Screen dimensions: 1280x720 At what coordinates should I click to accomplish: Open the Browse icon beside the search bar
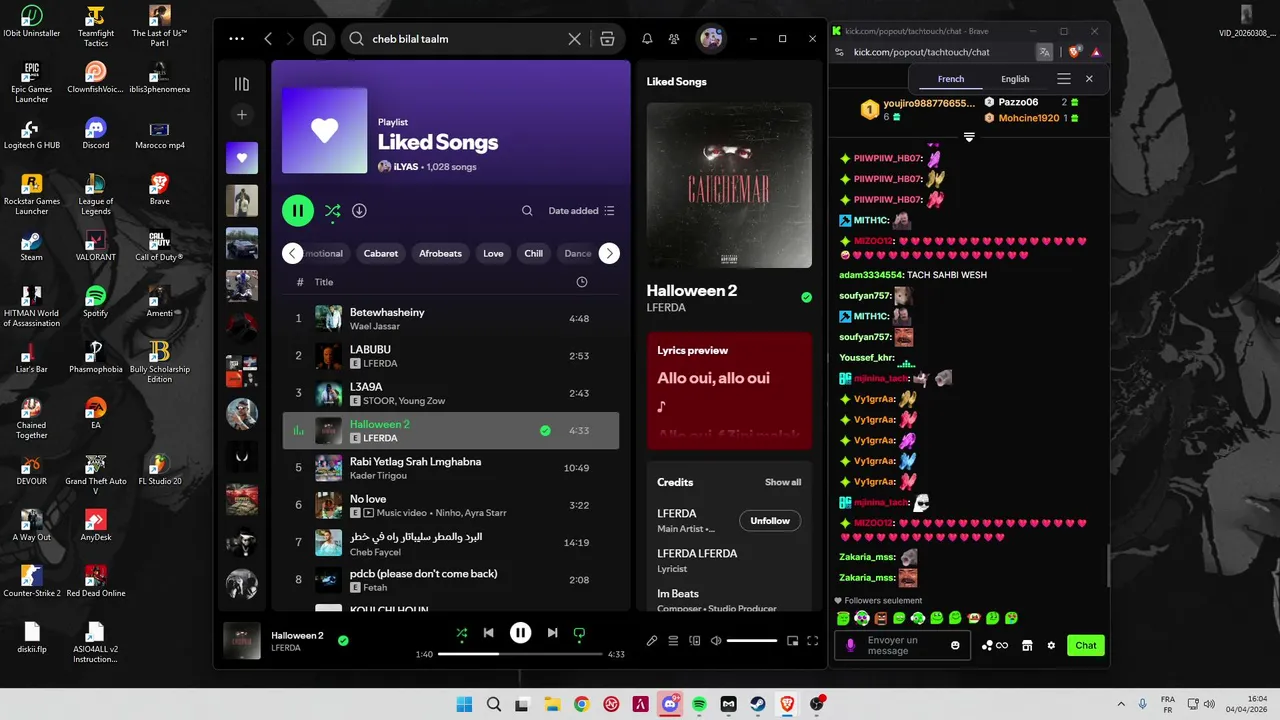pos(607,39)
